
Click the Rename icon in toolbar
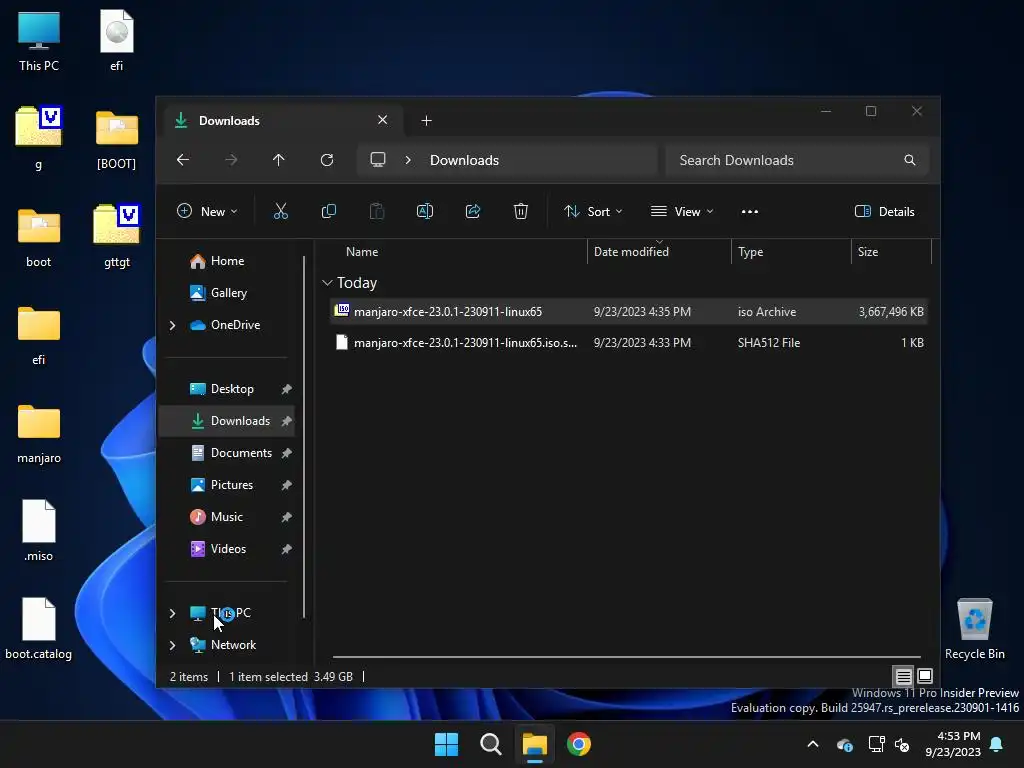point(424,211)
